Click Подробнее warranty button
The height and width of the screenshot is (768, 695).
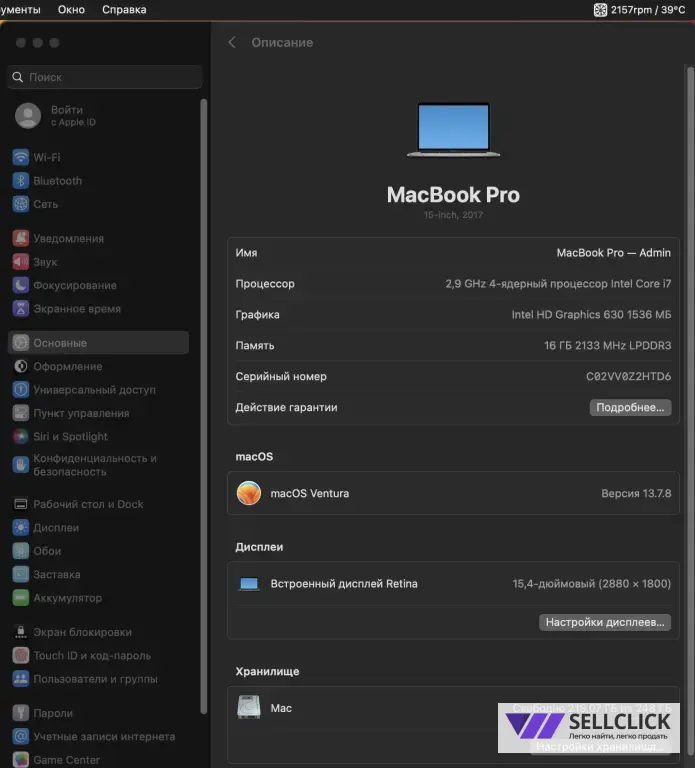tap(630, 408)
